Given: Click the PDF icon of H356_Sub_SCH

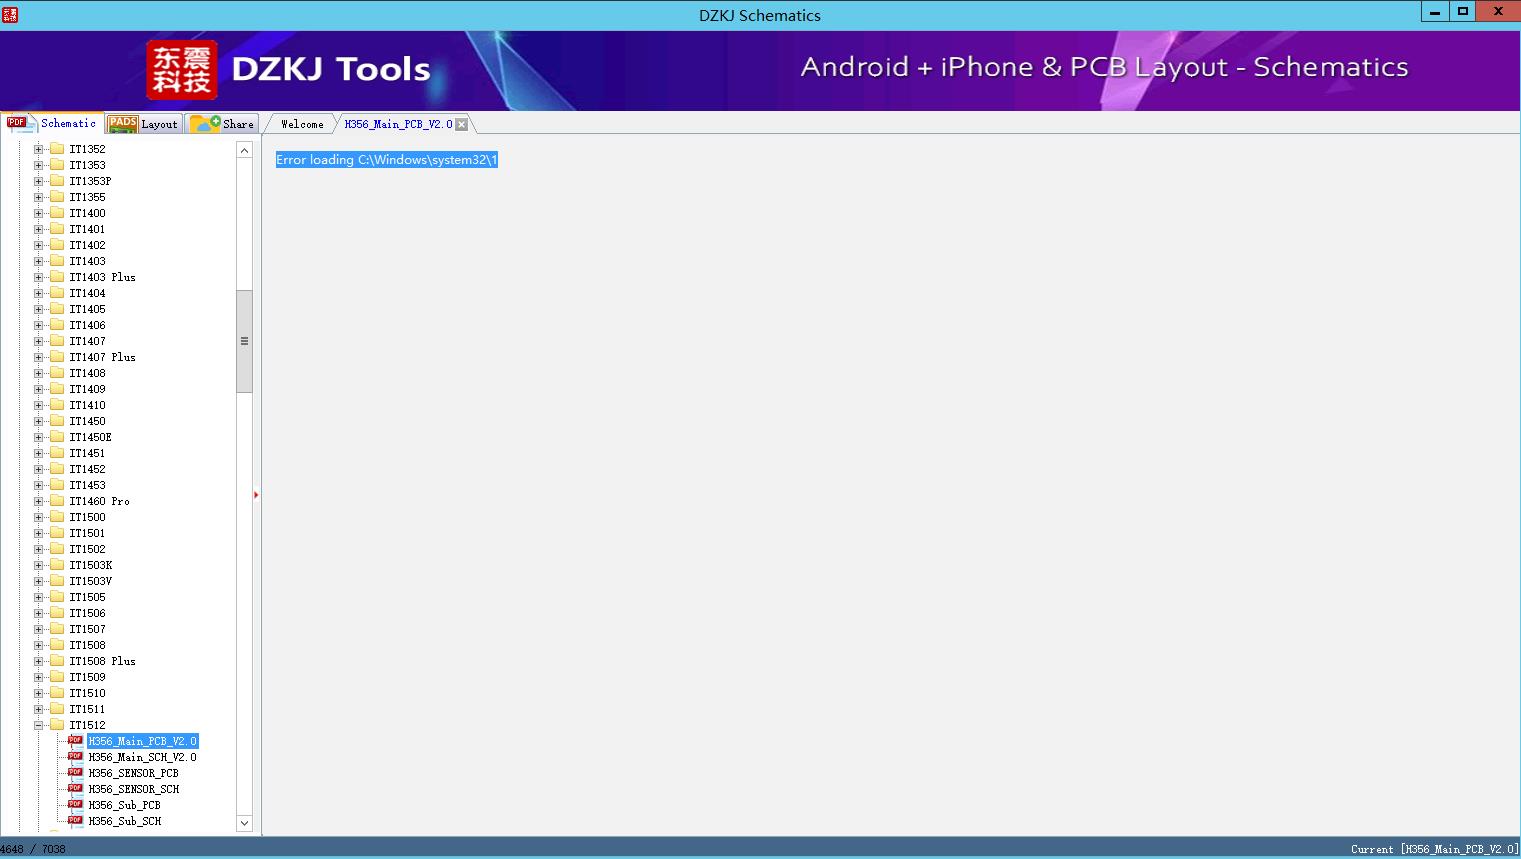Looking at the screenshot, I should coord(75,821).
